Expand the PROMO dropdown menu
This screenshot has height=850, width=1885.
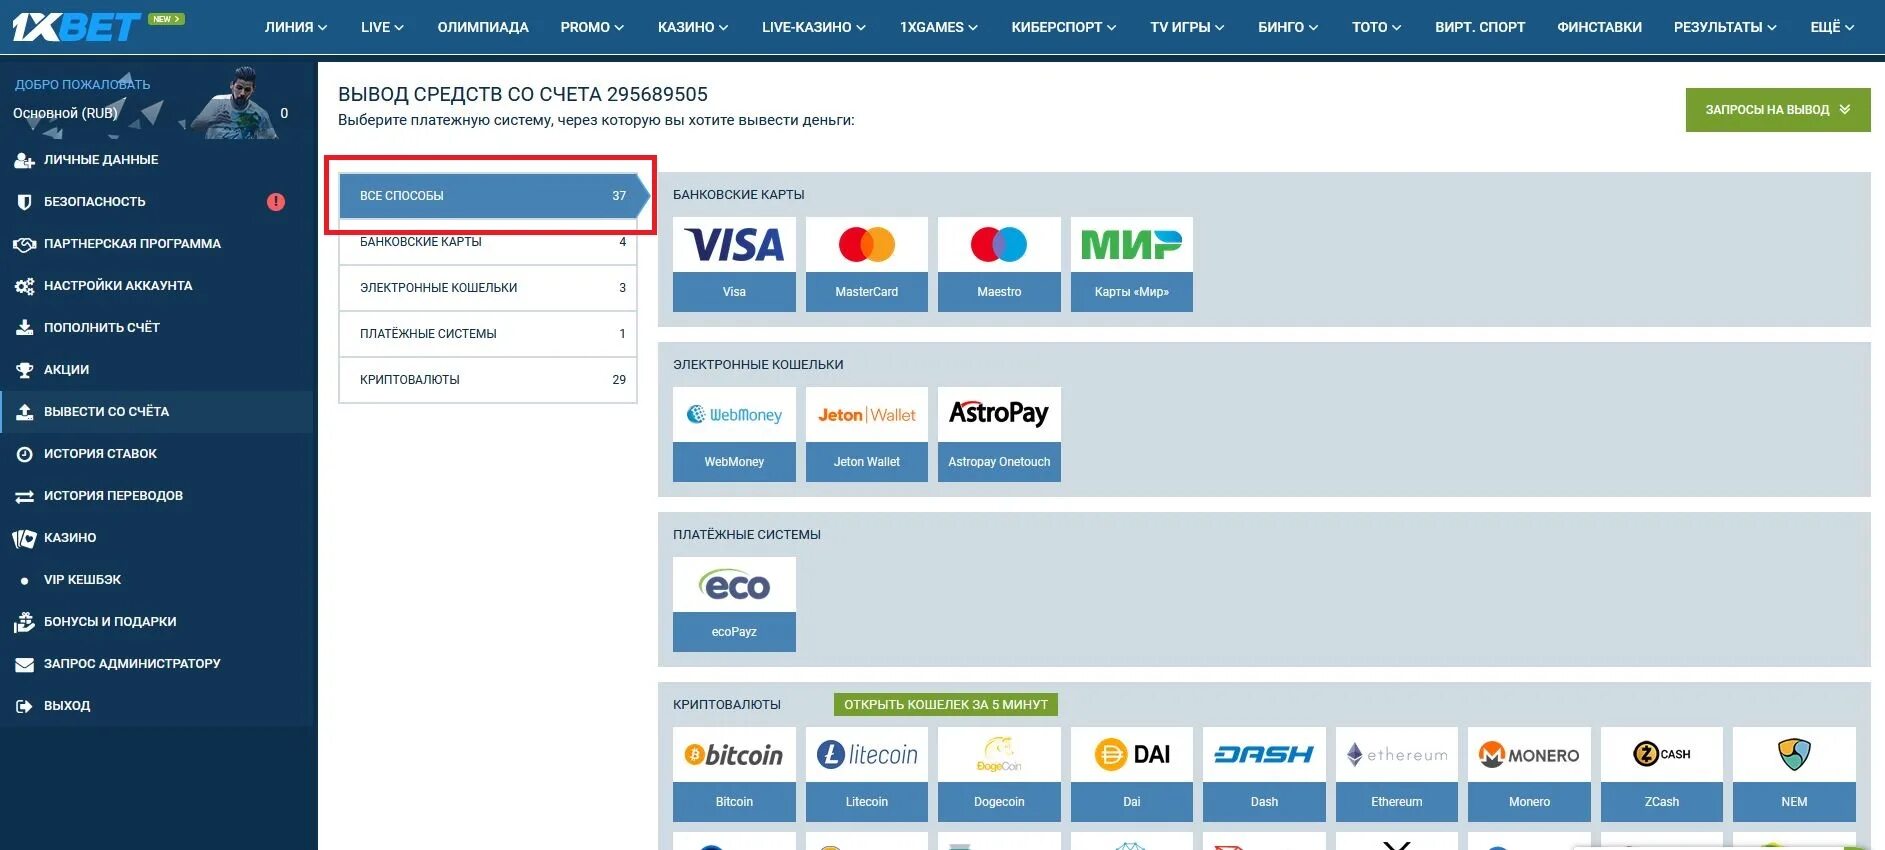[592, 27]
